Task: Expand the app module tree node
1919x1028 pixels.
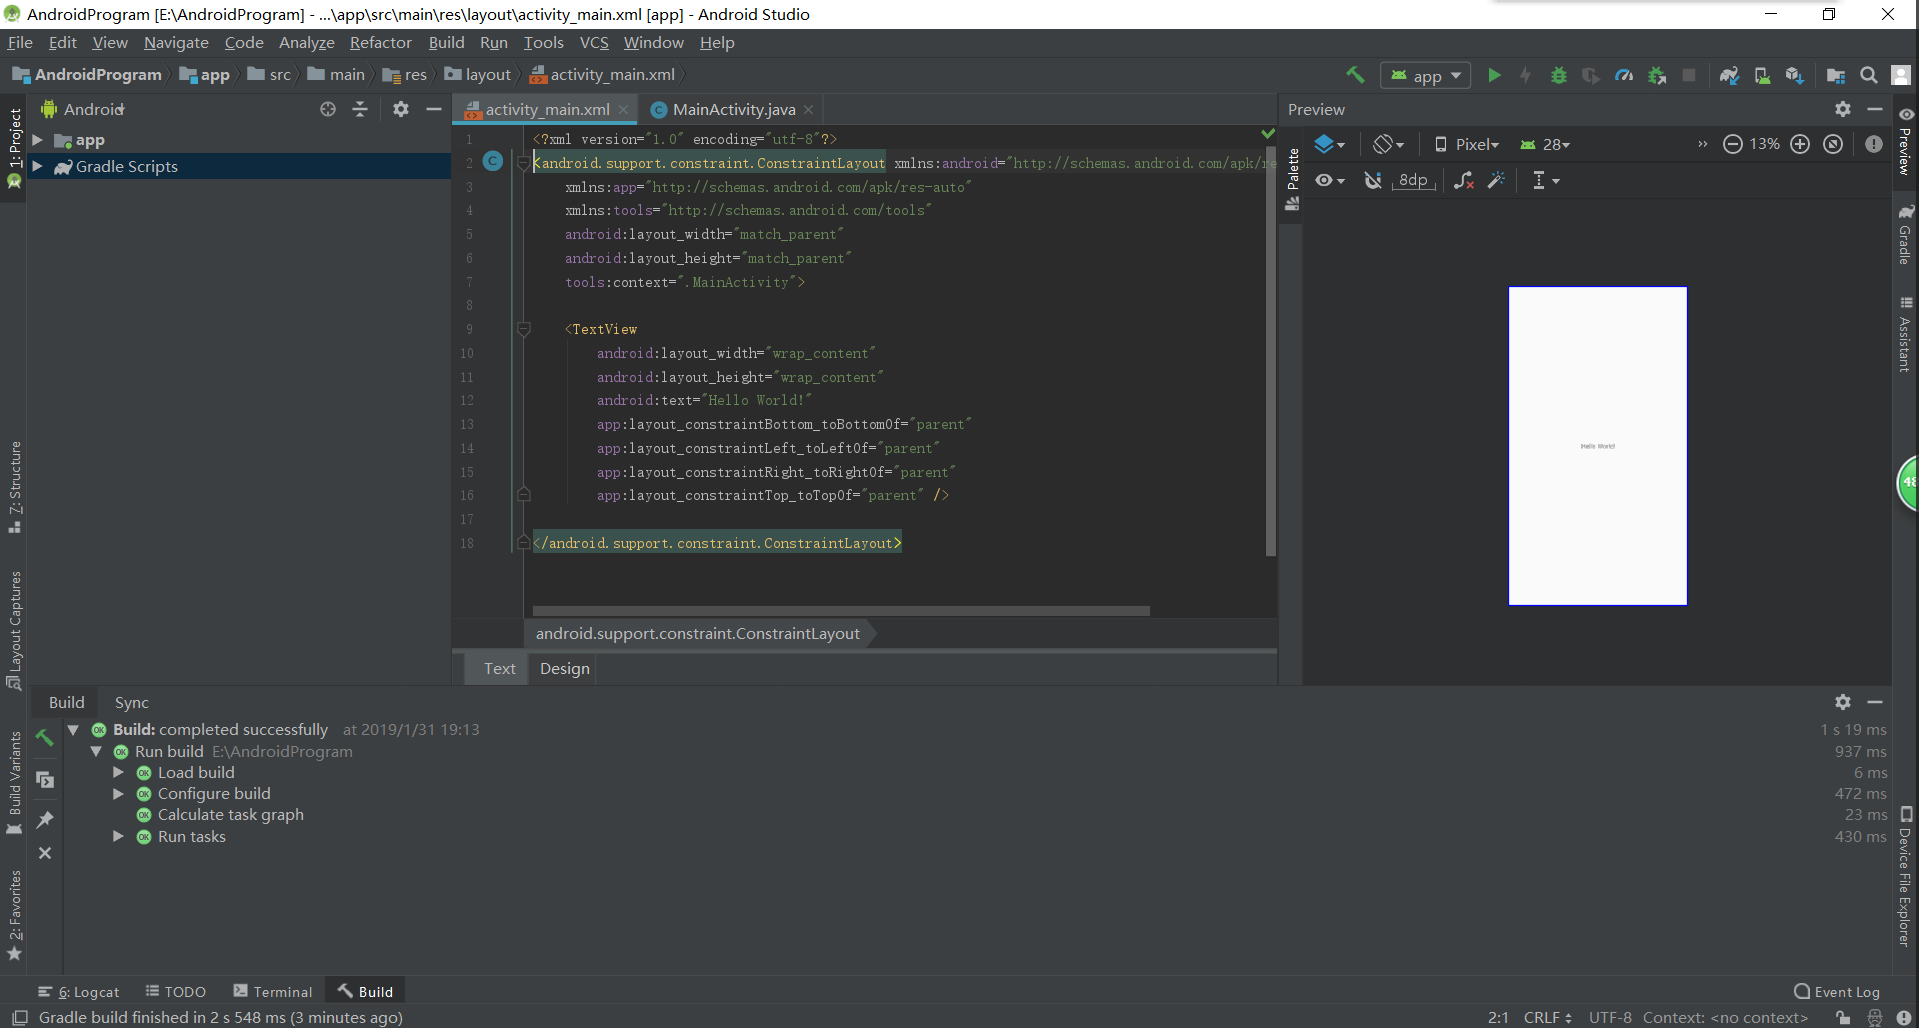Action: click(x=37, y=140)
